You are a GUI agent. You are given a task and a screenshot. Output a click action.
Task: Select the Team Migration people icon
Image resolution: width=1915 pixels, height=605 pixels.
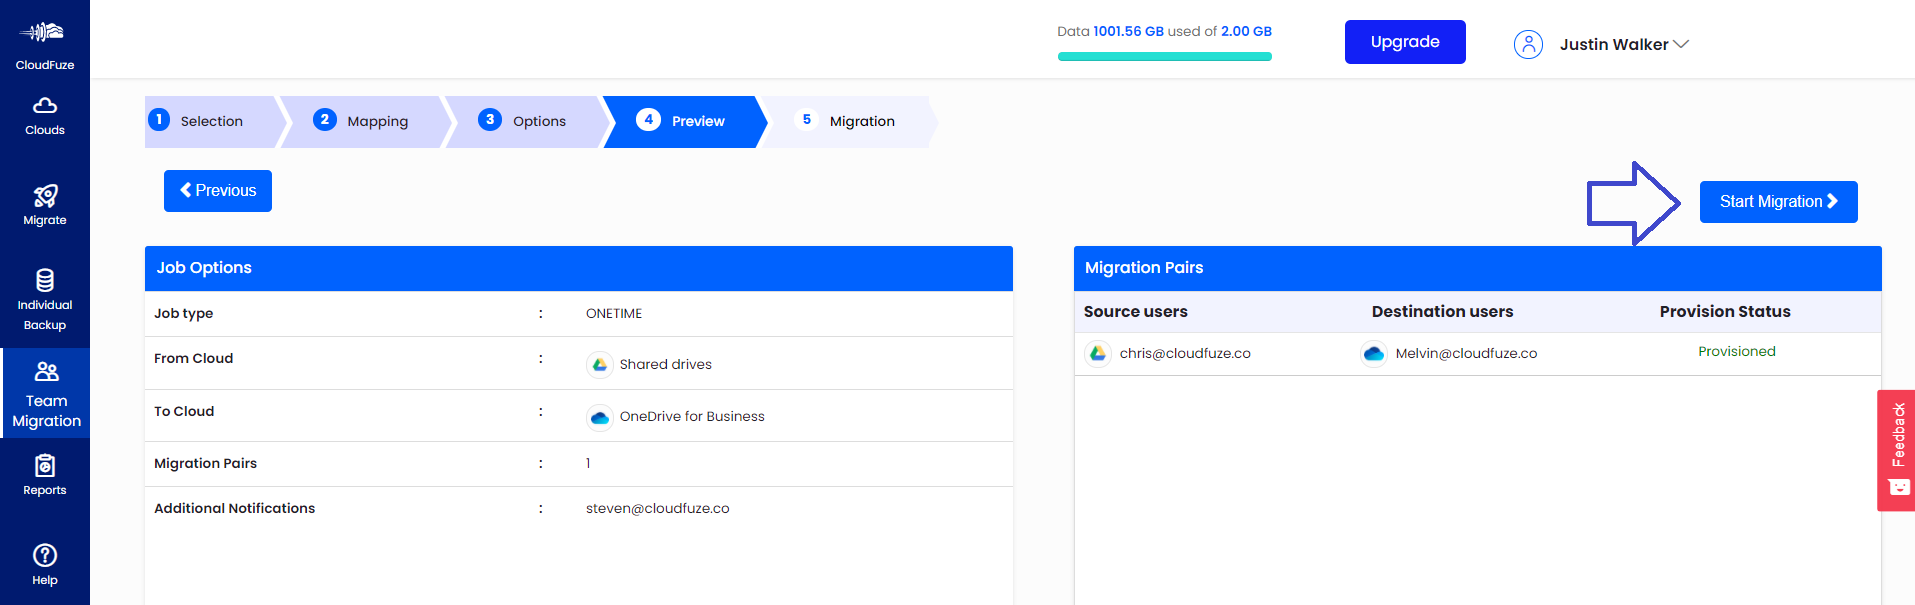[46, 372]
